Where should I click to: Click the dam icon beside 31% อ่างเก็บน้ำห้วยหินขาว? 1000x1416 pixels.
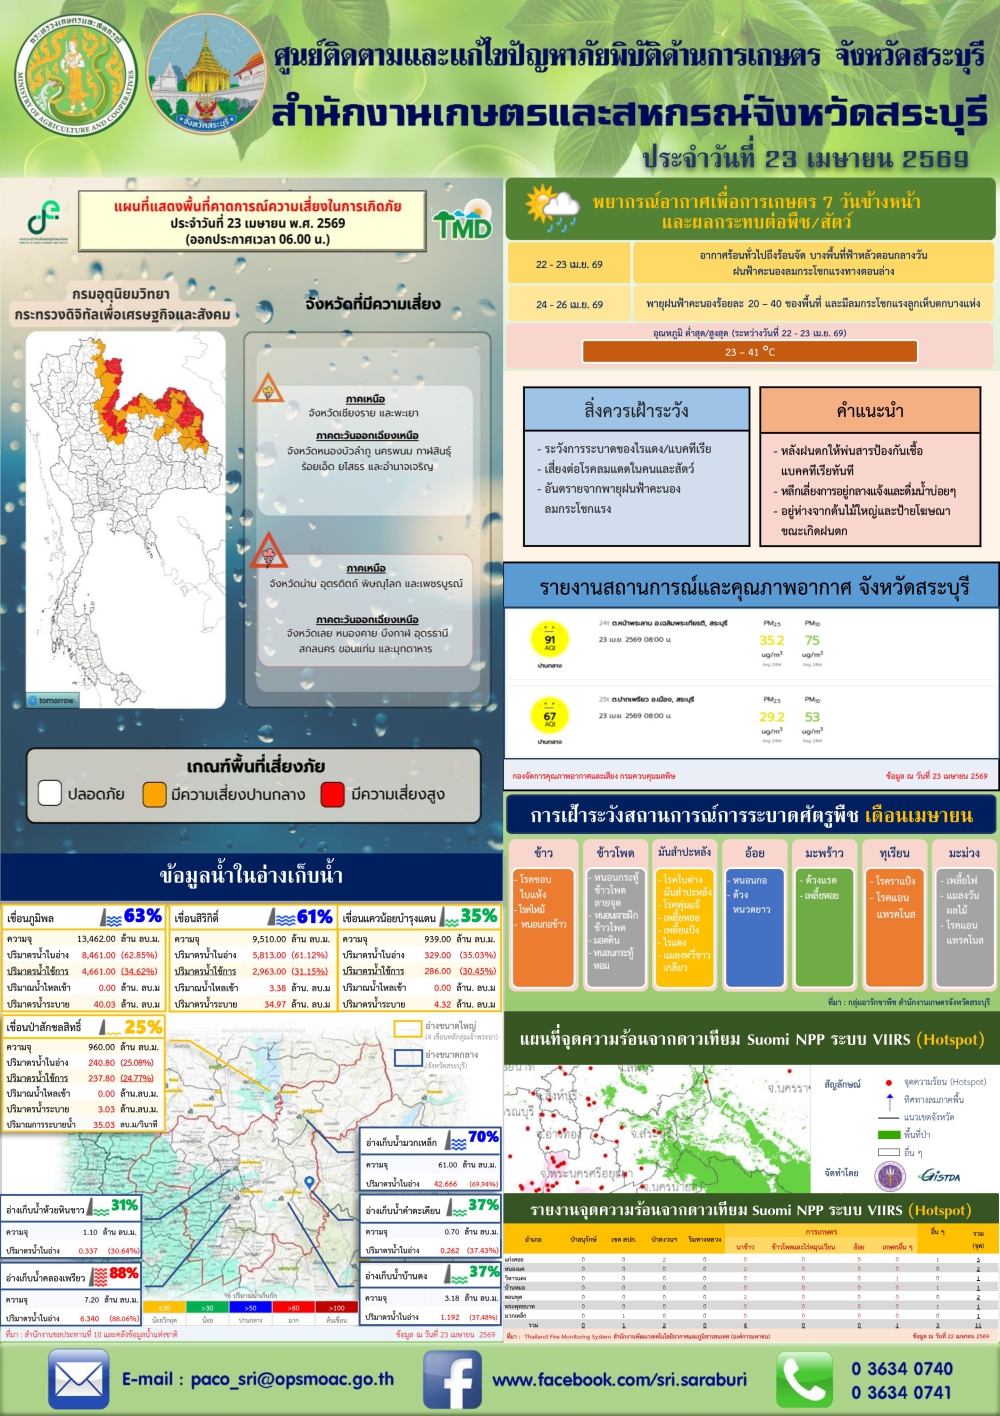[98, 1208]
